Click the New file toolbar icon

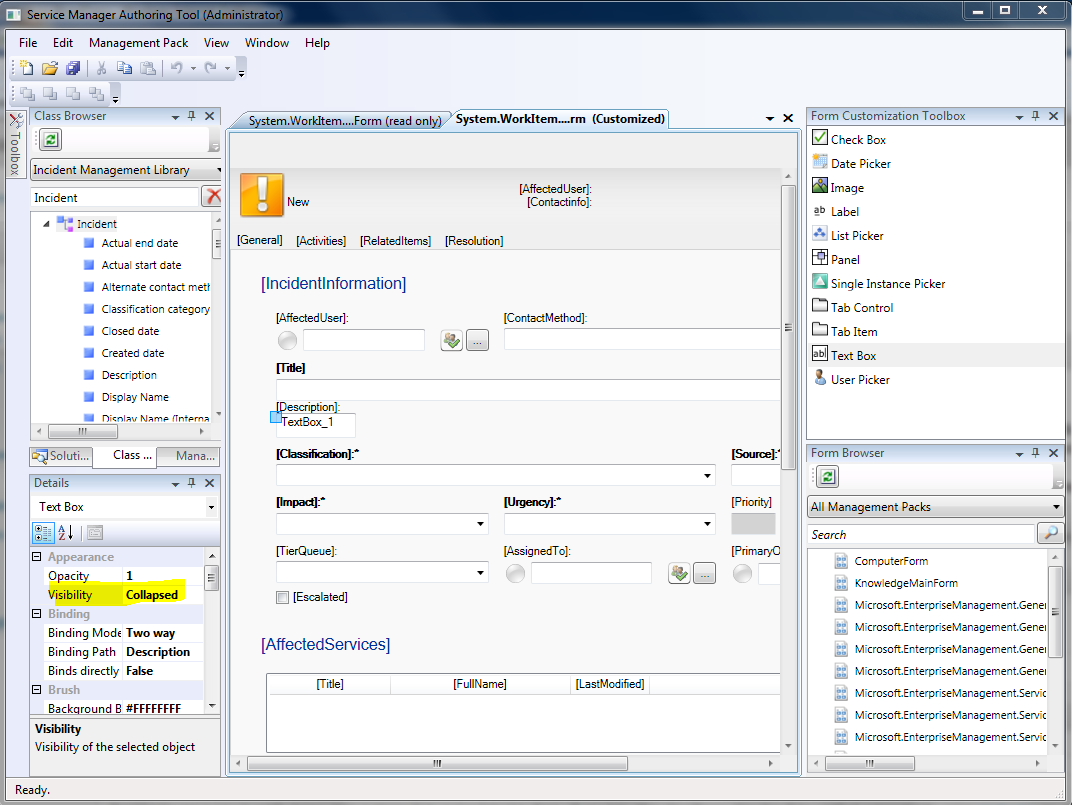click(x=27, y=68)
